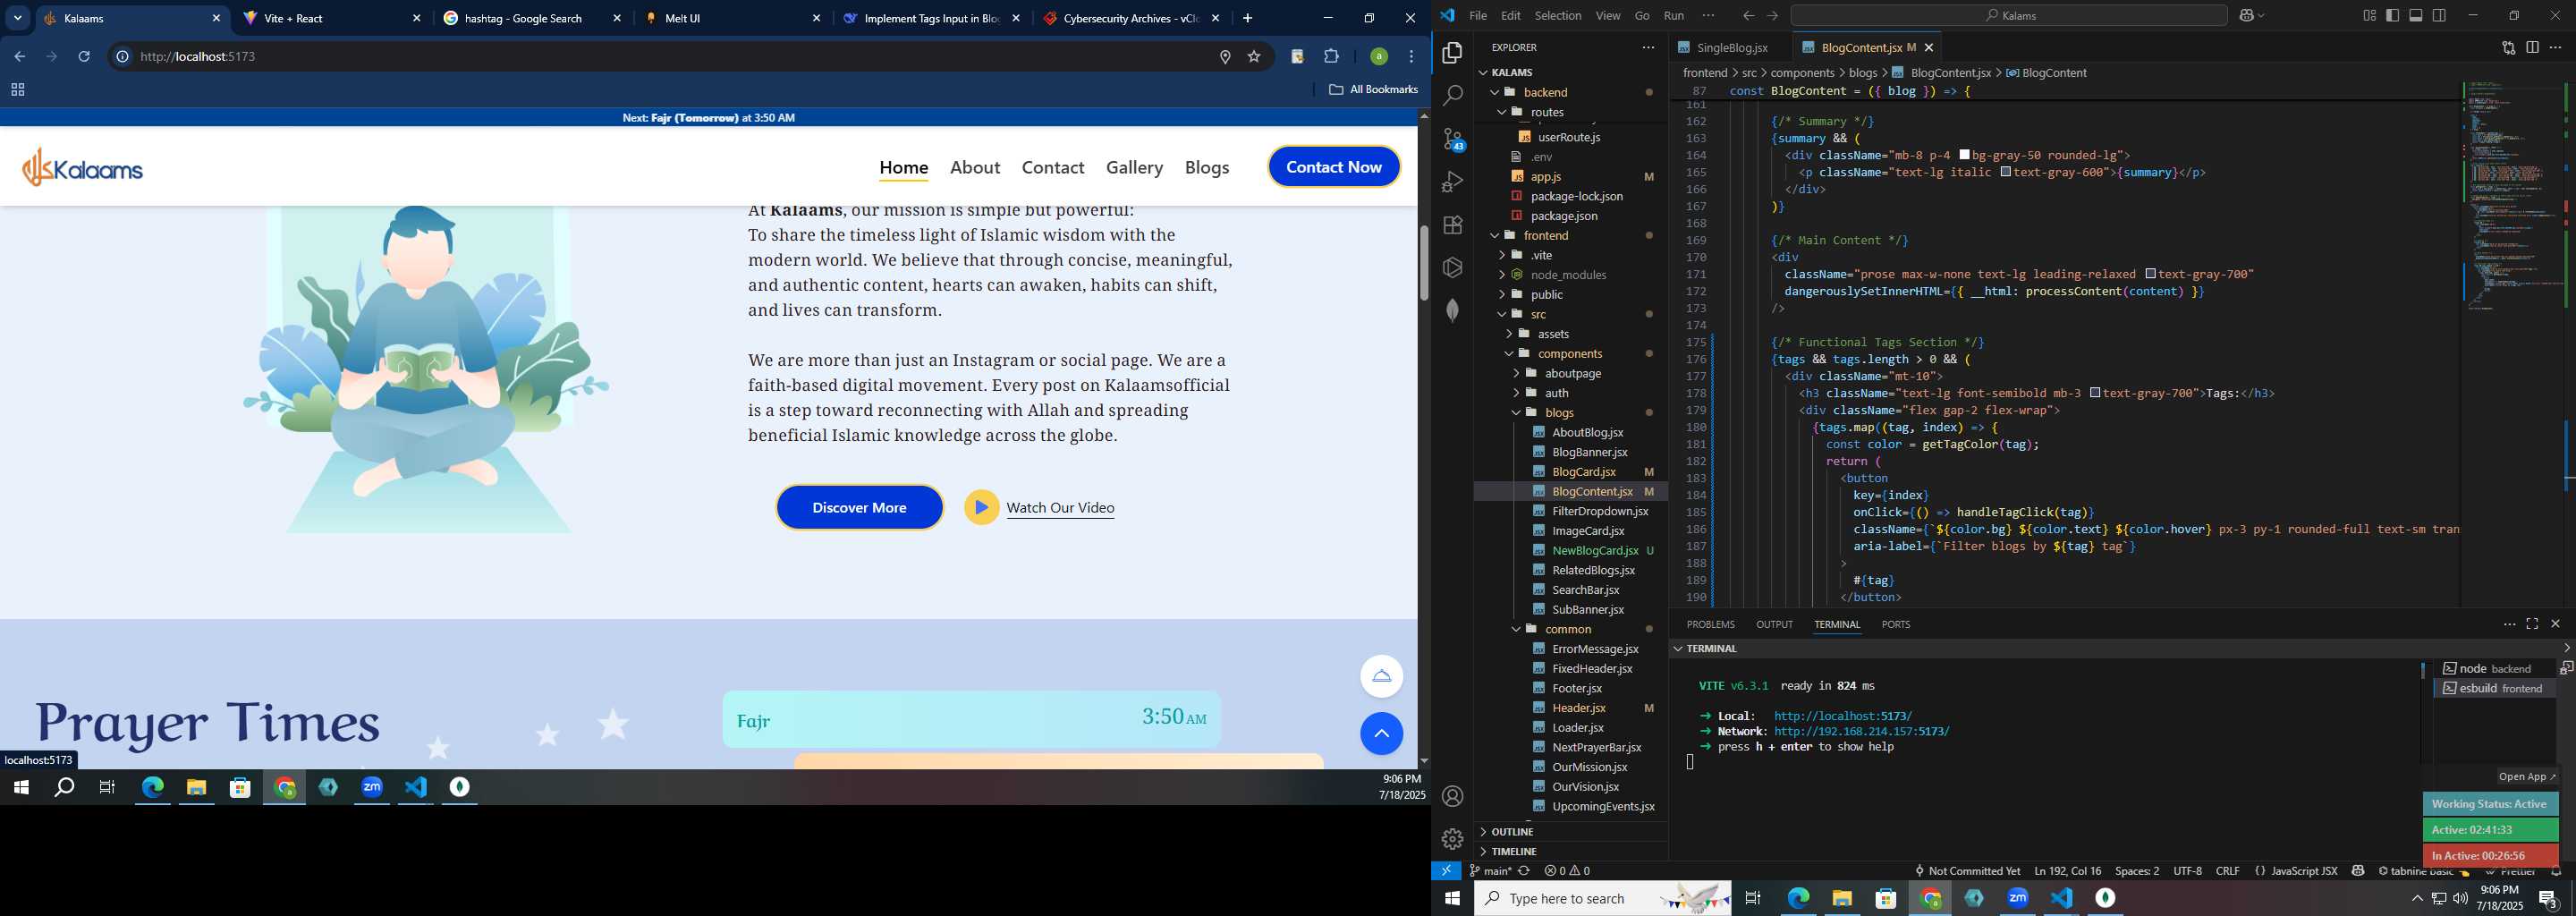The height and width of the screenshot is (916, 2576).
Task: Open the Search view in VS Code activity bar
Action: (x=1452, y=96)
